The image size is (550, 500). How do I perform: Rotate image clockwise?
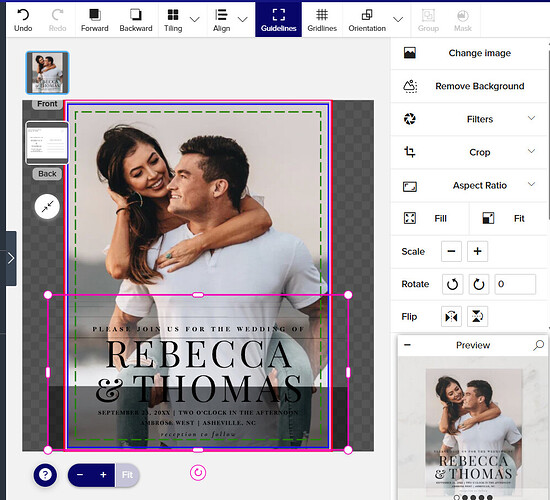(x=478, y=284)
